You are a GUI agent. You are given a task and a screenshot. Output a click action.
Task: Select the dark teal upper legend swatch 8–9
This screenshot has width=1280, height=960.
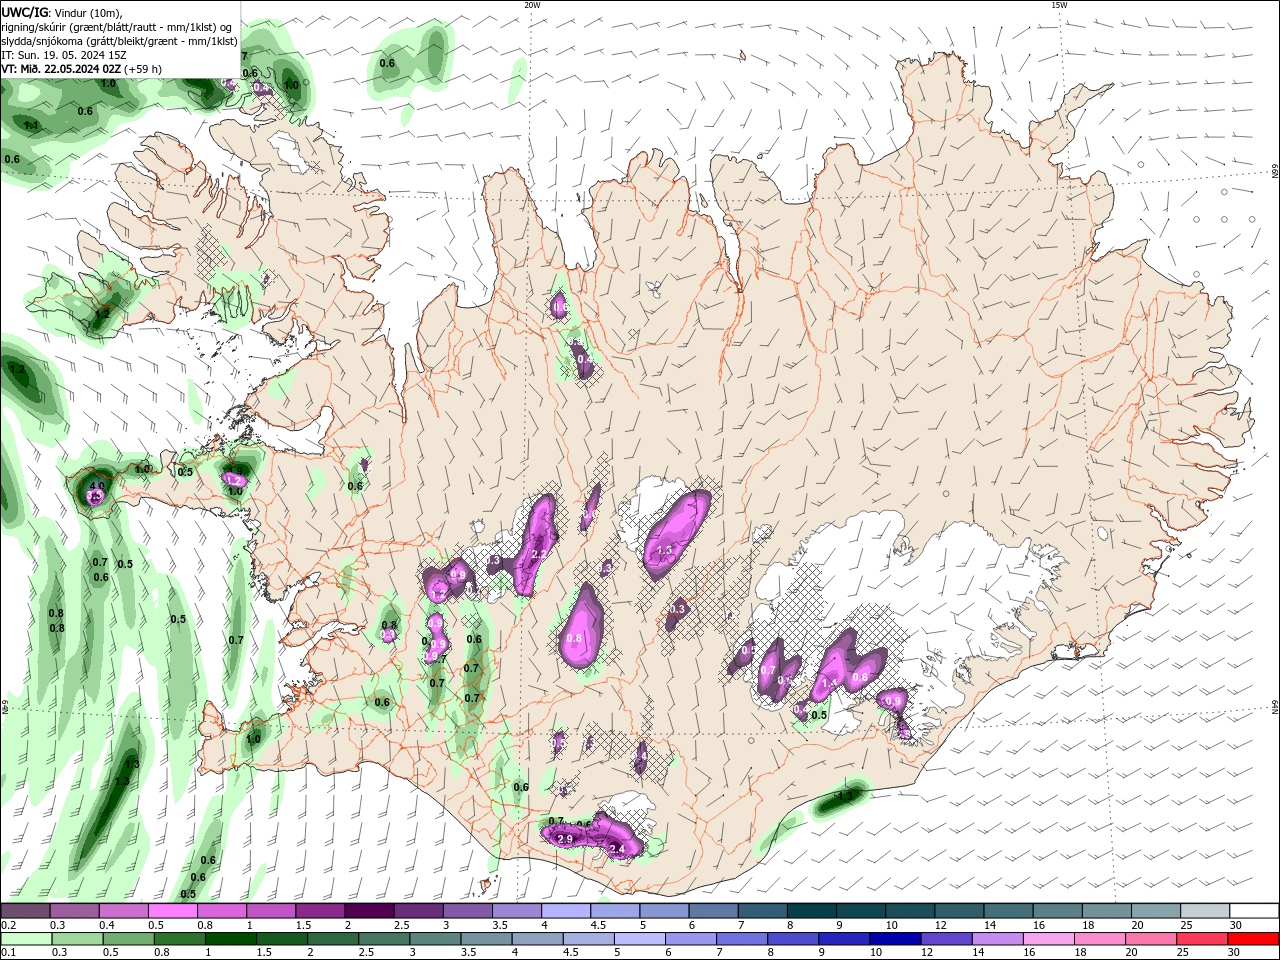811,911
